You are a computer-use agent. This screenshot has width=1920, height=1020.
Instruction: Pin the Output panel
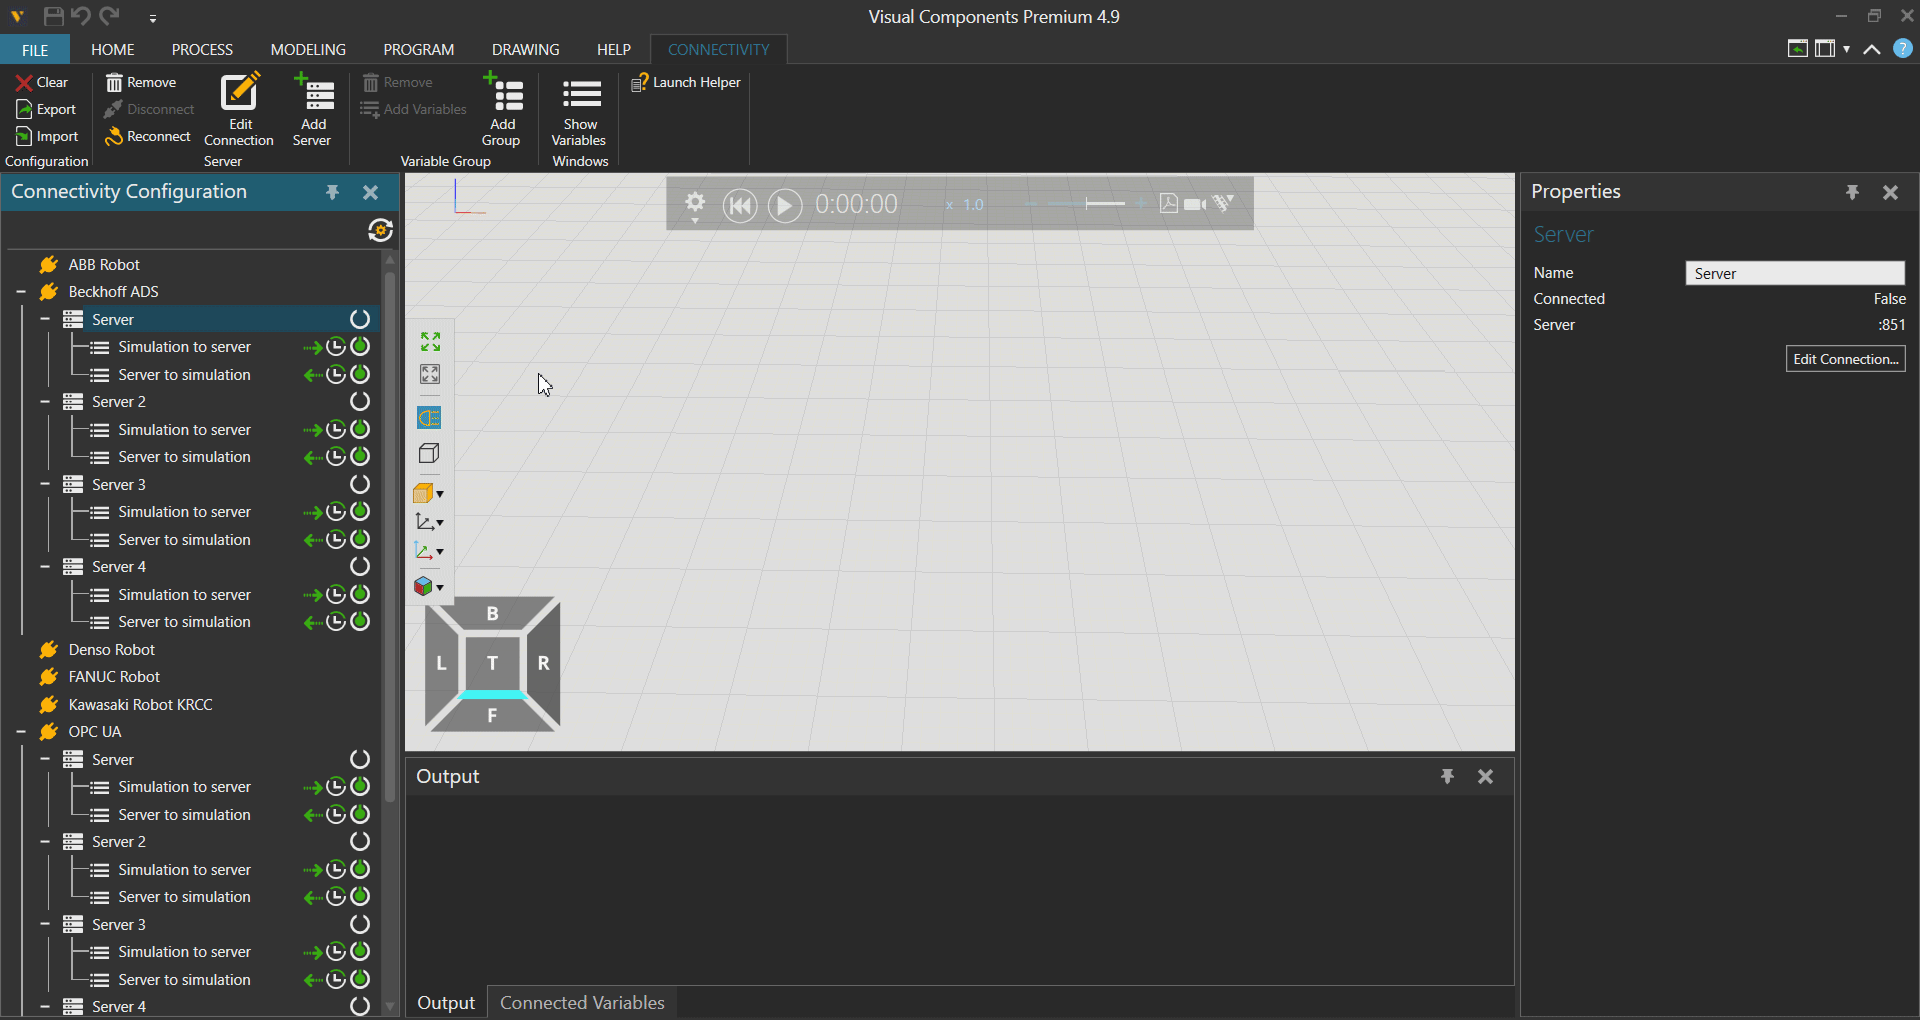pyautogui.click(x=1448, y=776)
